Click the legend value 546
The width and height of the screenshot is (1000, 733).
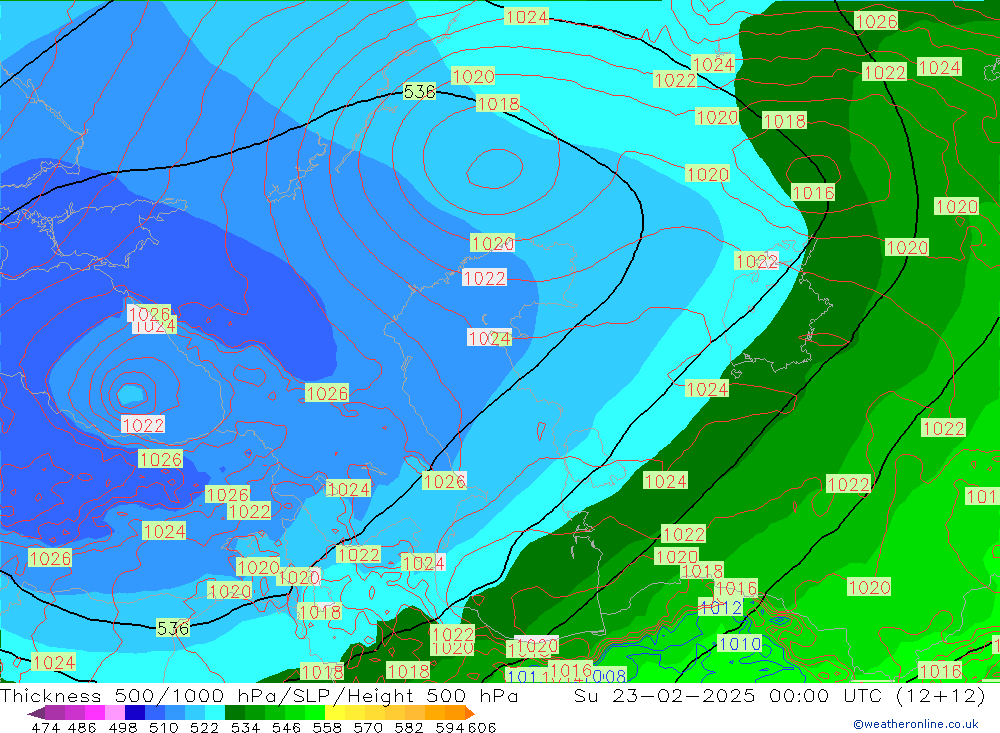(x=286, y=727)
